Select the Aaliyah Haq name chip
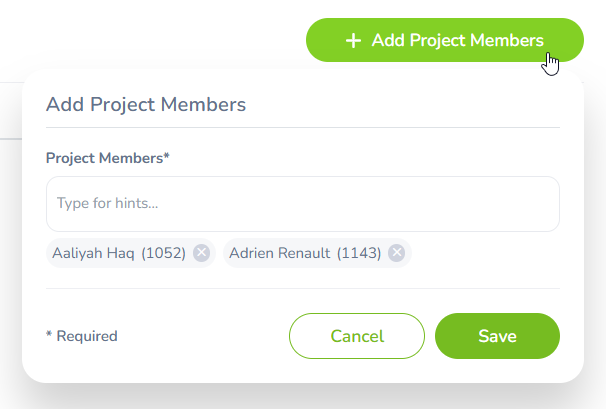 point(131,253)
